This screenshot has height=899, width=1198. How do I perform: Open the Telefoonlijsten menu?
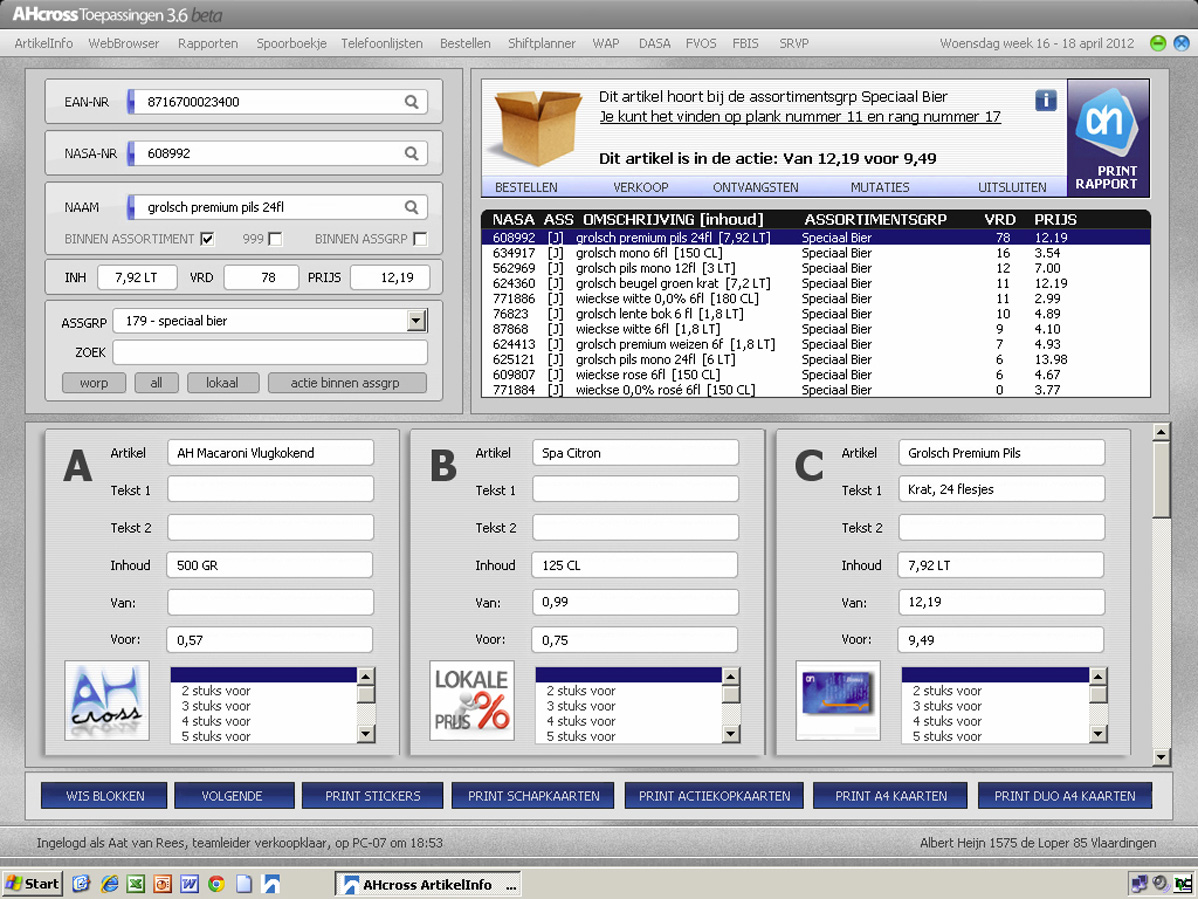[x=382, y=44]
